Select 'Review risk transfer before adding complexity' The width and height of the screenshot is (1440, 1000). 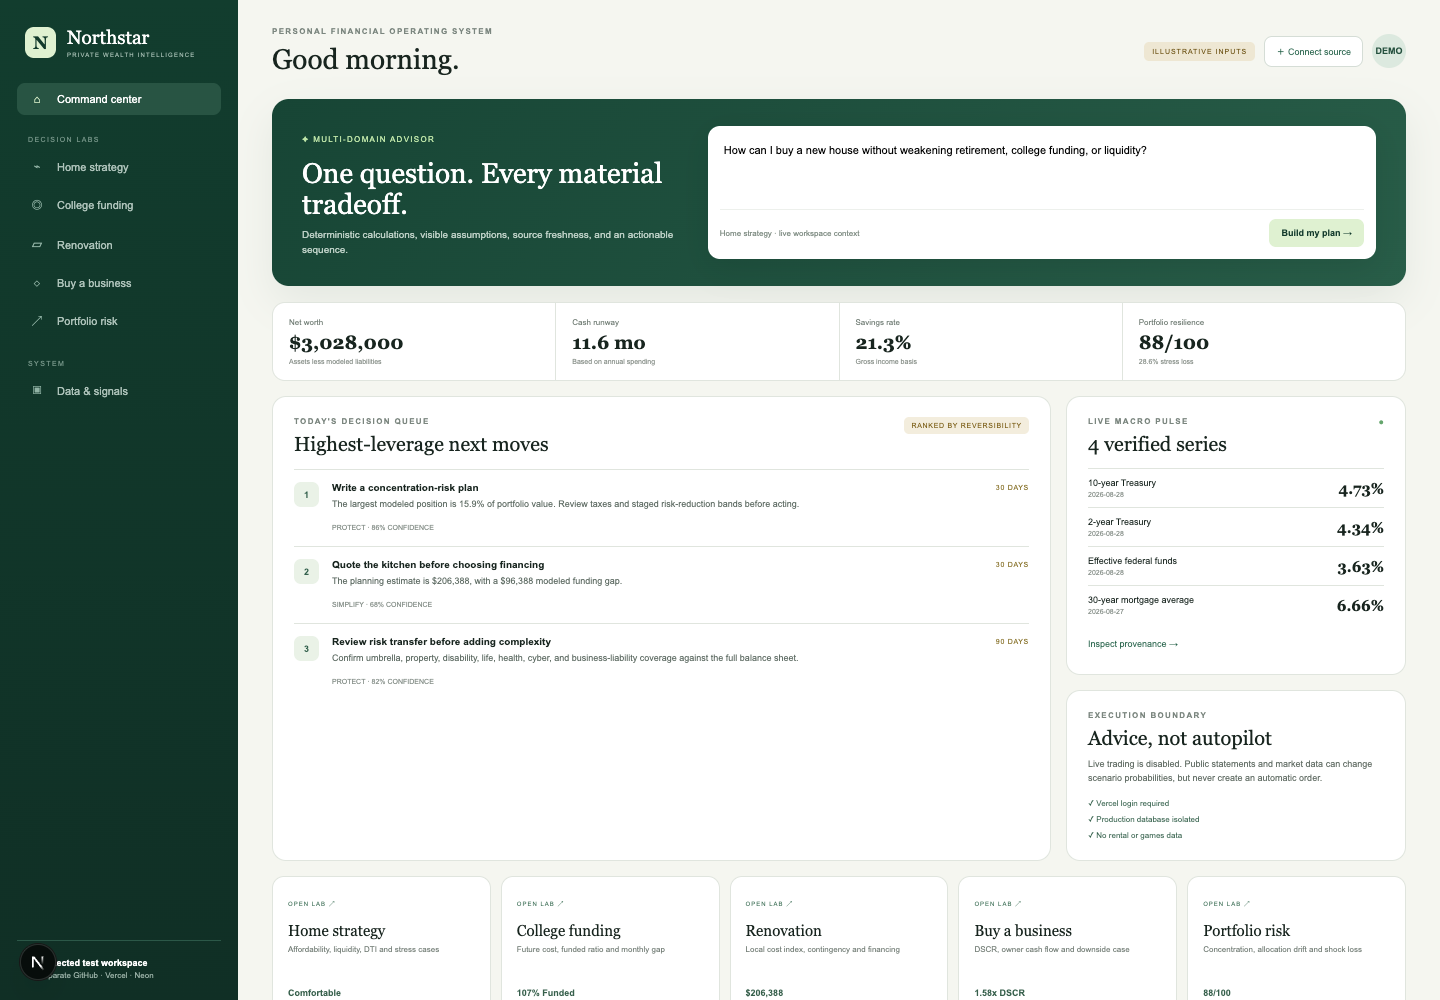(441, 642)
